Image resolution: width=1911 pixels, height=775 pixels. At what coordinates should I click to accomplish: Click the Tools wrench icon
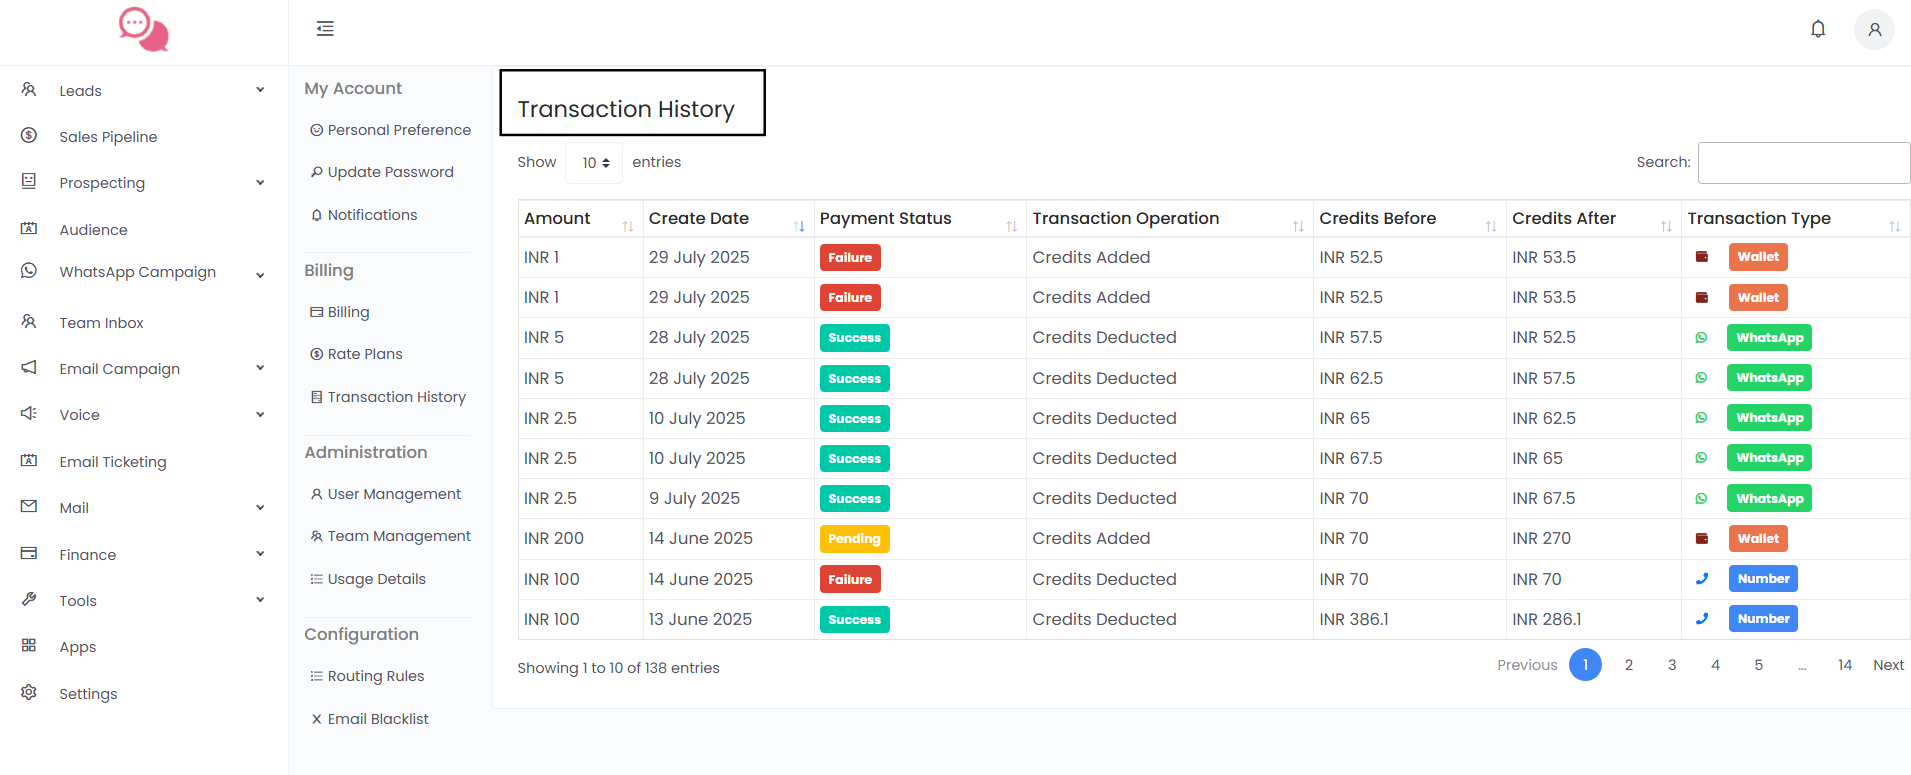pyautogui.click(x=29, y=600)
